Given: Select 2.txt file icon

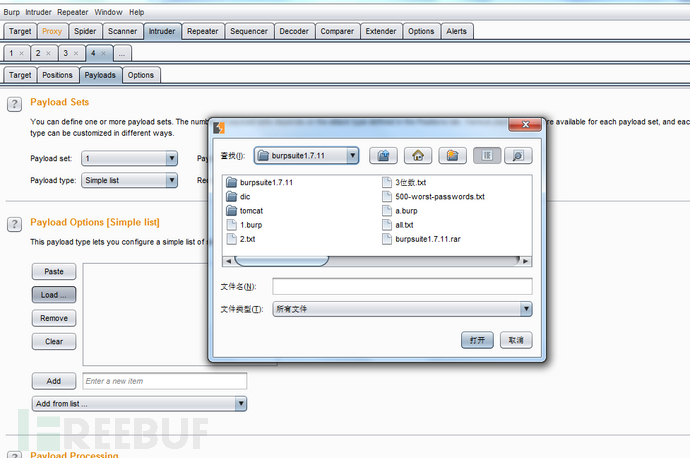Looking at the screenshot, I should [x=231, y=239].
